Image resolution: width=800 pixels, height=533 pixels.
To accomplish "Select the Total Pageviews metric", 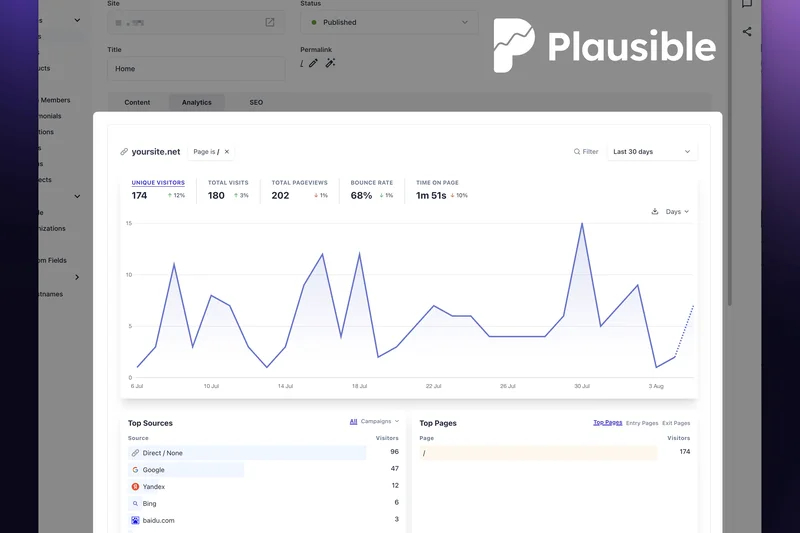I will click(x=299, y=190).
